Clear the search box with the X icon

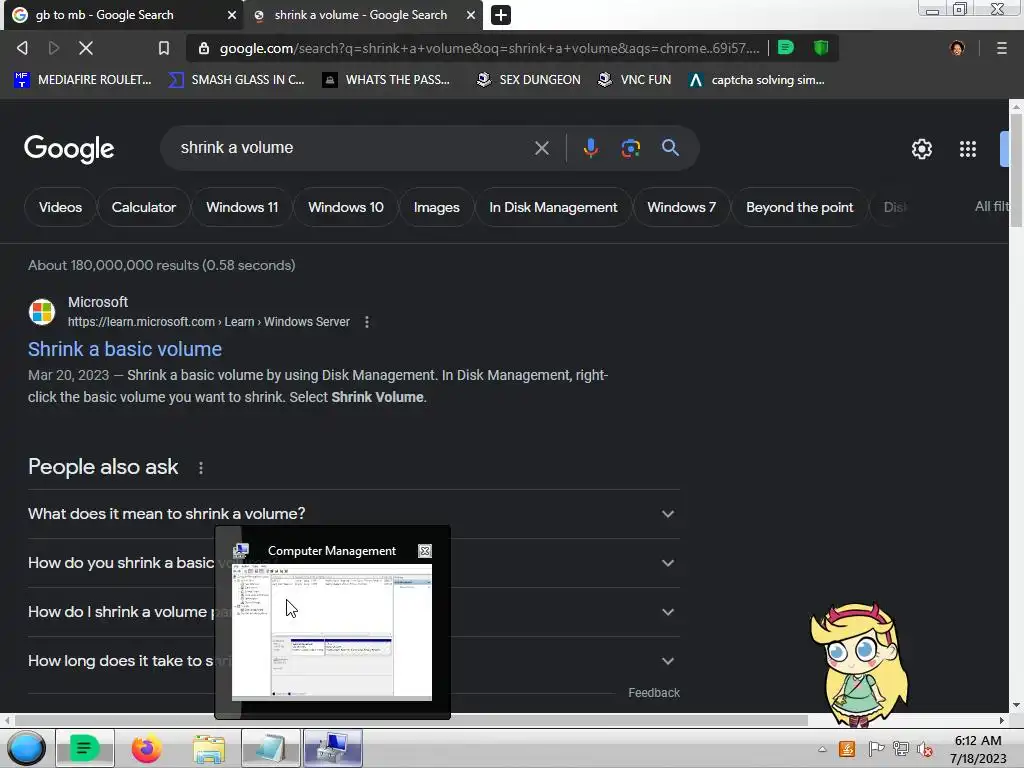click(x=541, y=148)
